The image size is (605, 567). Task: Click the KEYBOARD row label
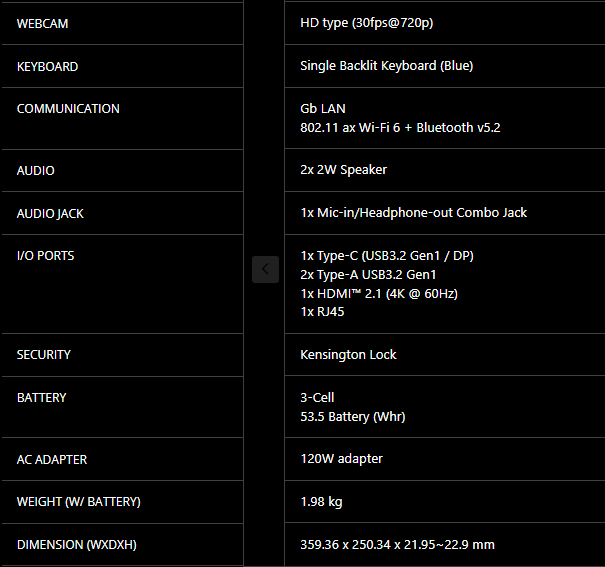pos(47,67)
